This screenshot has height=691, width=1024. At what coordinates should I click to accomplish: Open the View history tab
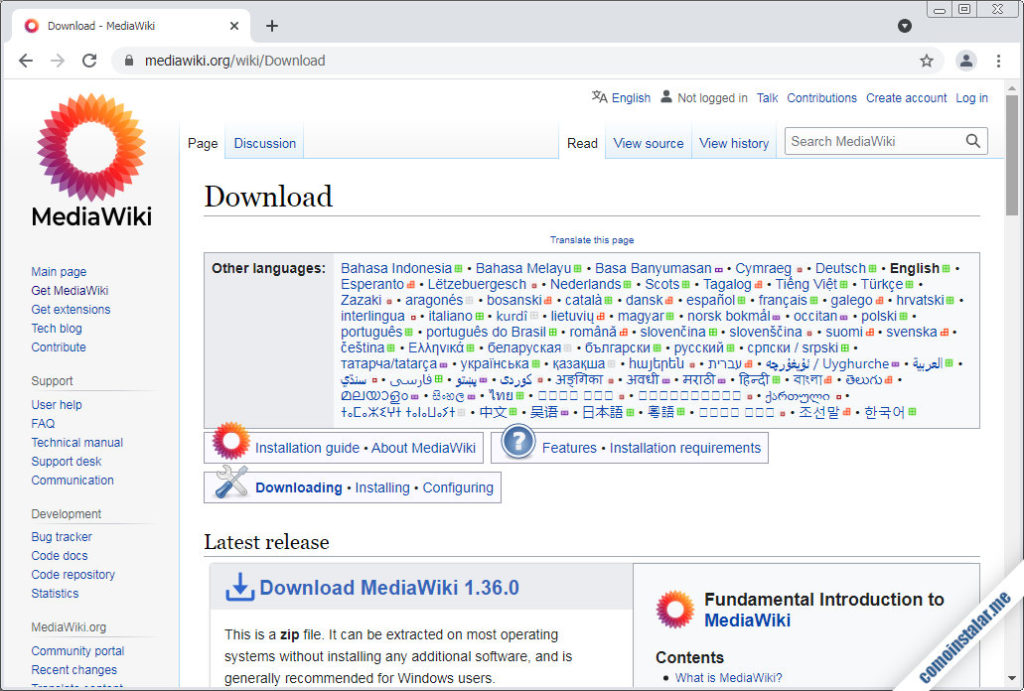tap(734, 143)
